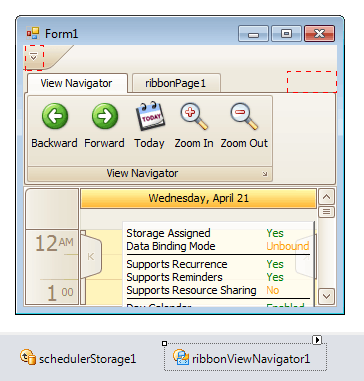Select the ribbonViewNavigator1 component icon
The width and height of the screenshot is (364, 381).
pyautogui.click(x=181, y=357)
